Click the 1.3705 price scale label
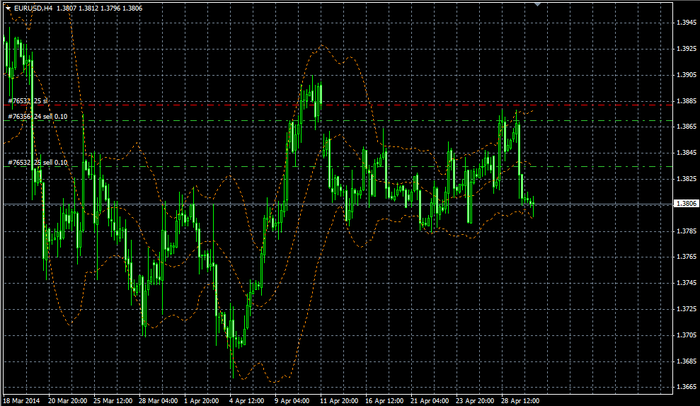The width and height of the screenshot is (700, 406). [686, 335]
